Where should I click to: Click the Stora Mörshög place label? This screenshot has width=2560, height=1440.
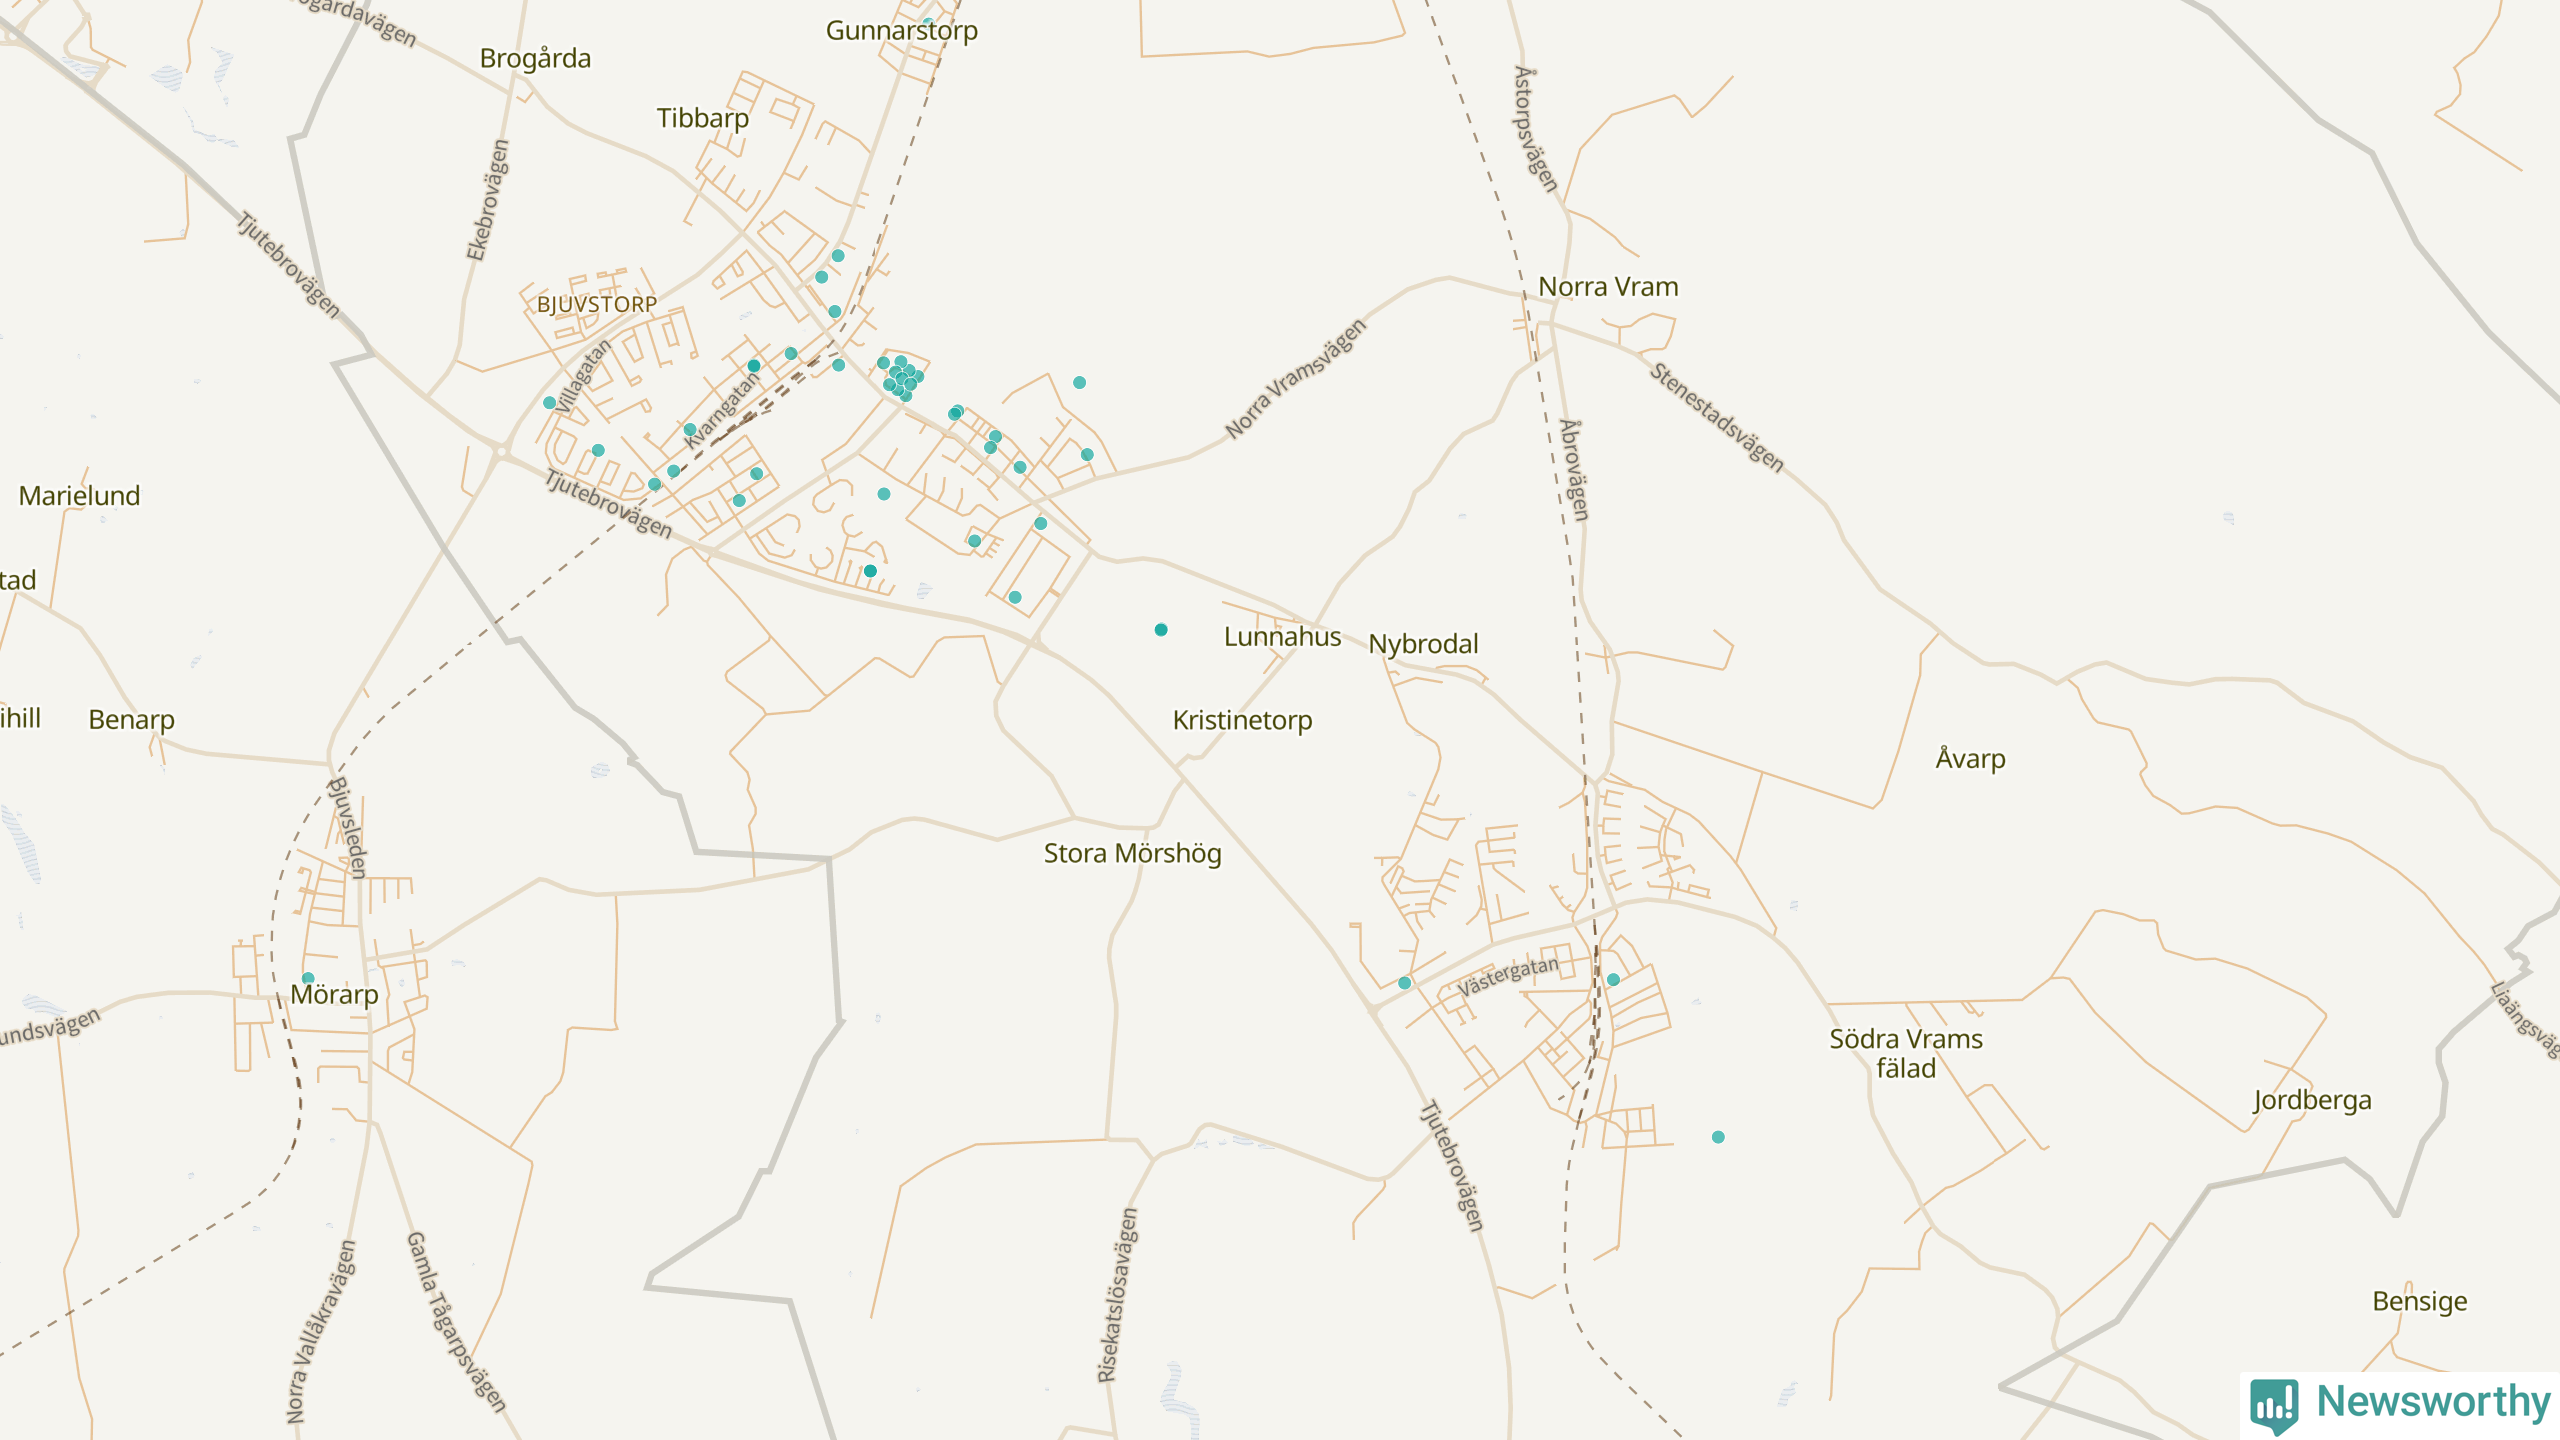tap(1132, 853)
